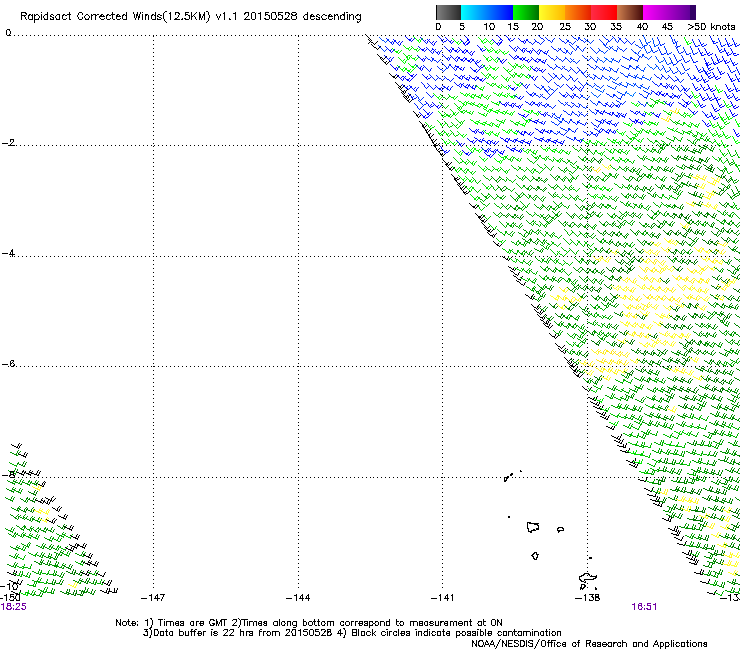Click the 'NOAA/NESDIS/Office of Research and Applications' credit
The image size is (740, 650).
click(x=589, y=644)
